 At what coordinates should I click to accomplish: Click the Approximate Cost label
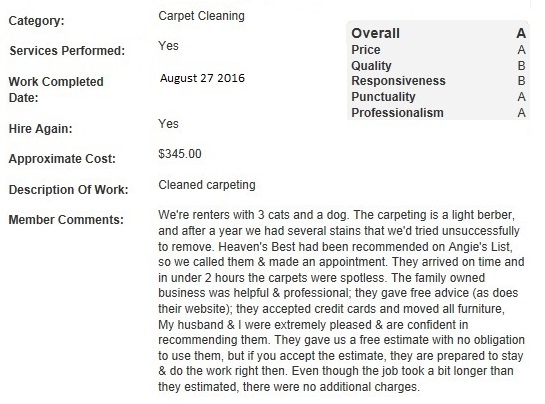[62, 159]
